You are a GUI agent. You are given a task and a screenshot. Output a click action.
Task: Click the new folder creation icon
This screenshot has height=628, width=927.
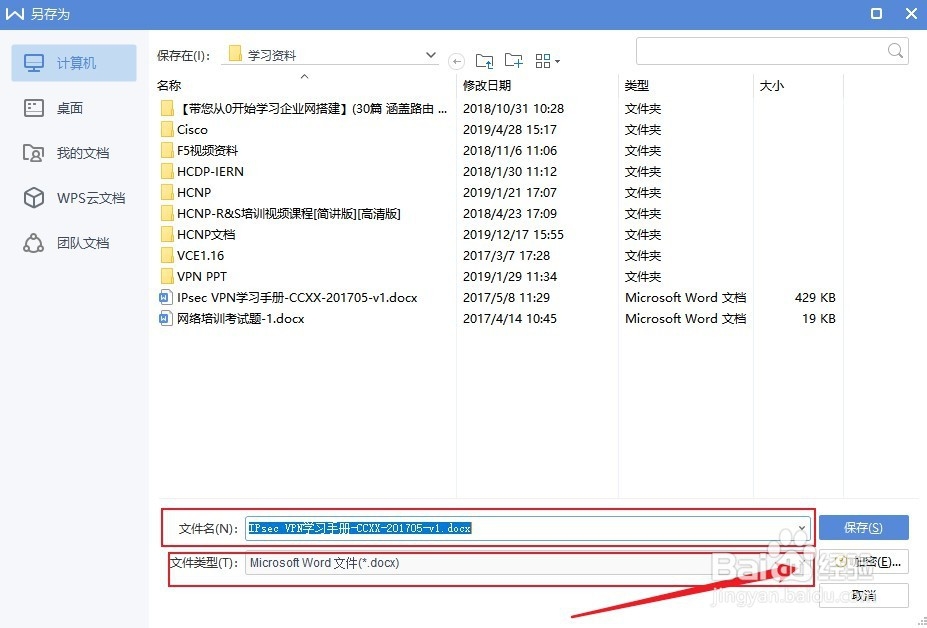(513, 60)
